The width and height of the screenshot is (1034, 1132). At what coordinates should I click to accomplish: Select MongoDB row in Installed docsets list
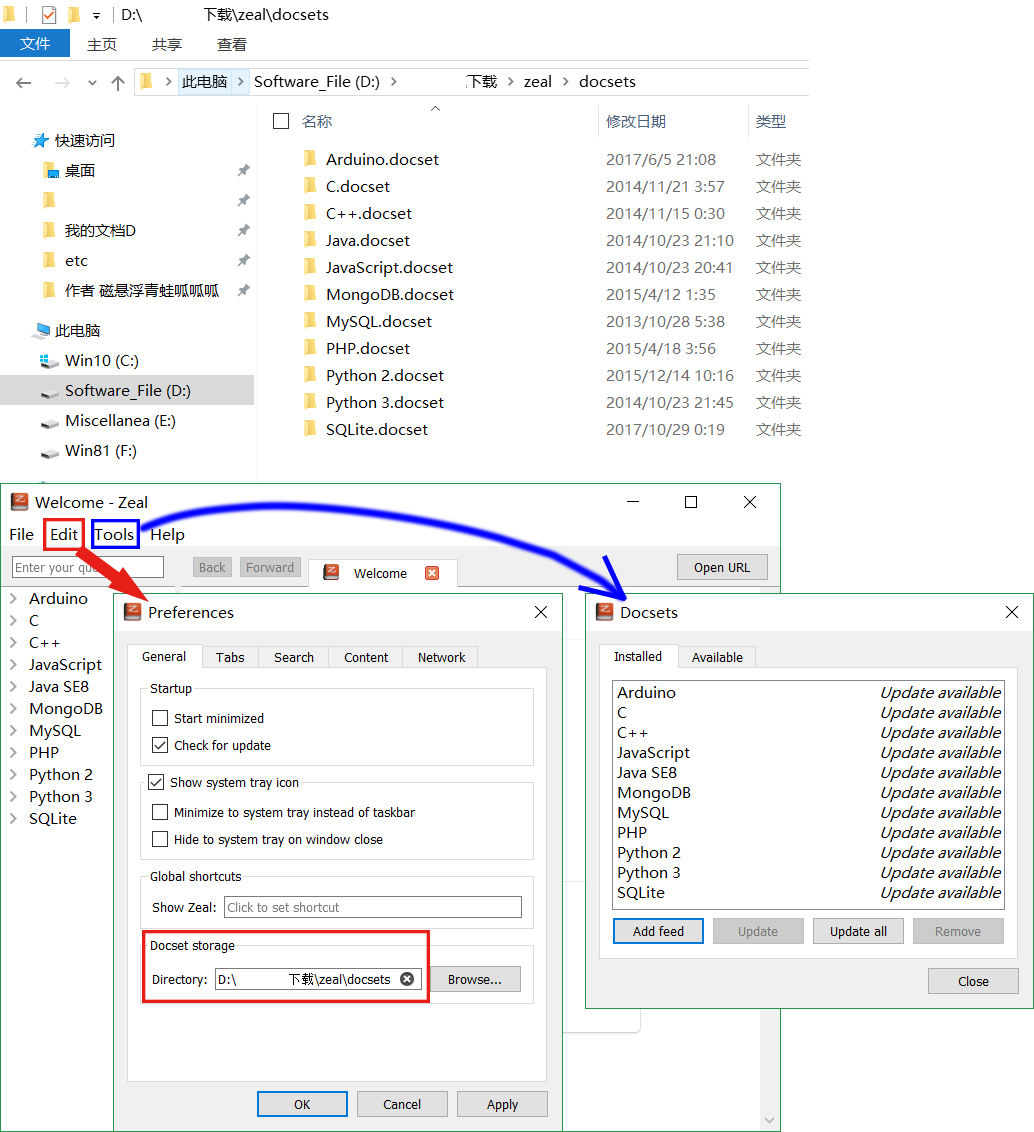pos(809,793)
